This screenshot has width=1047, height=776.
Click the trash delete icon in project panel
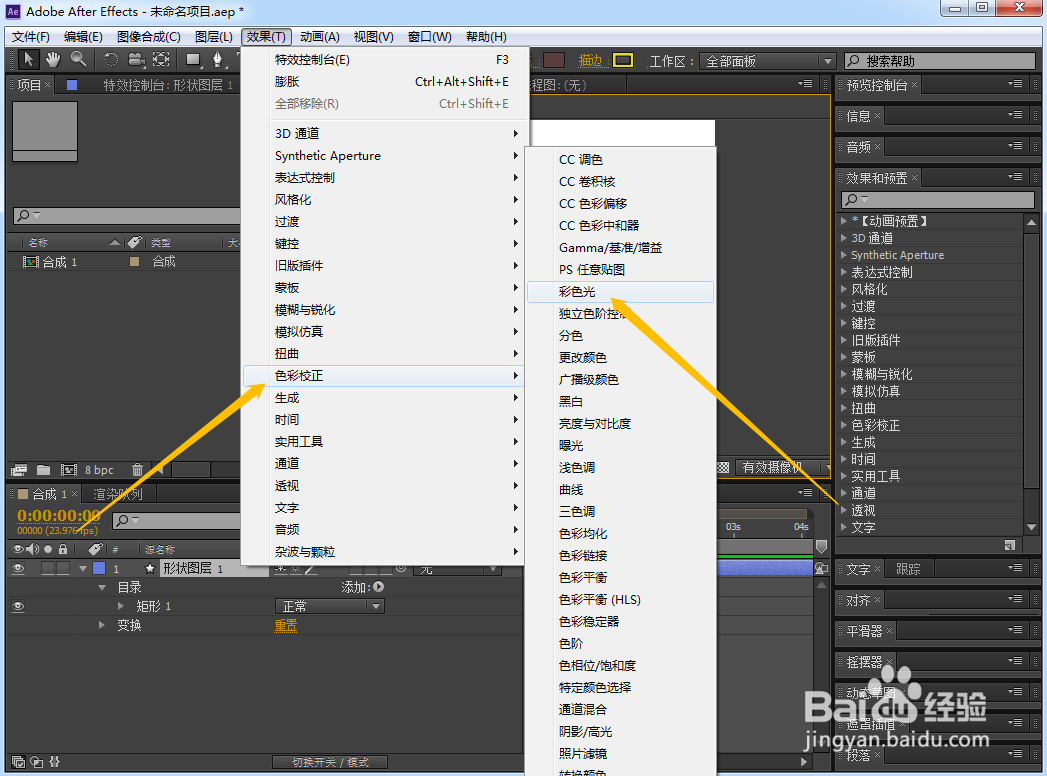(137, 470)
